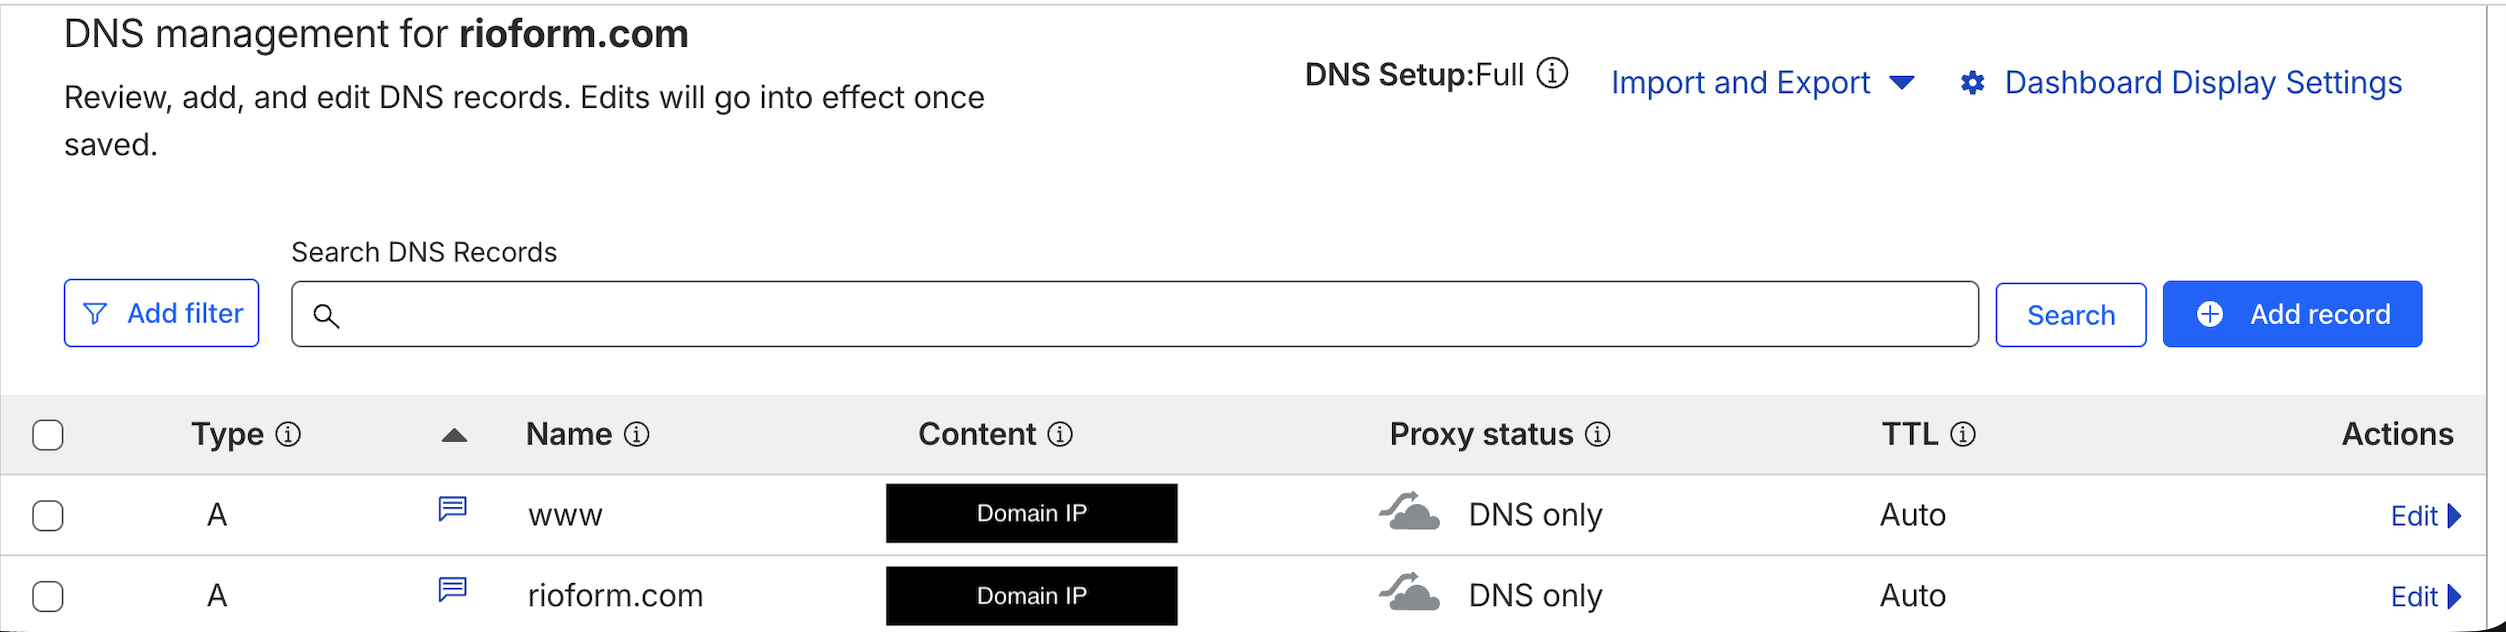Viewport: 2506px width, 632px height.
Task: Click the Add filter button
Action: point(162,314)
